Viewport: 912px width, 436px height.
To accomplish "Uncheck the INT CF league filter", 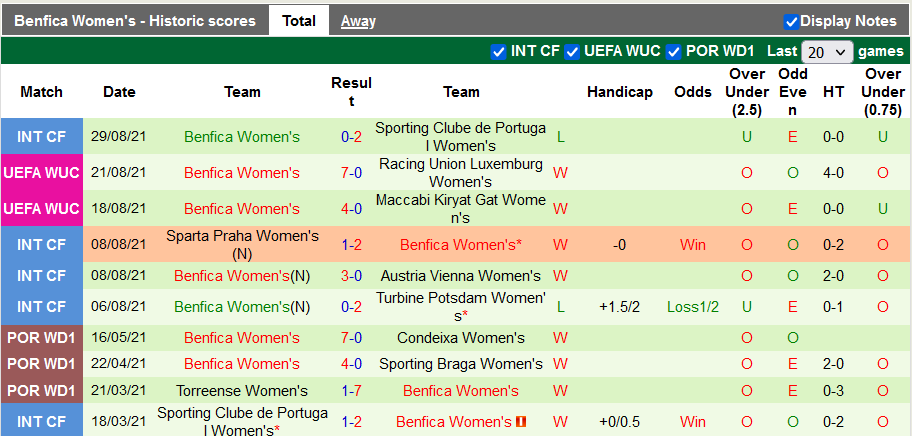I will [499, 51].
